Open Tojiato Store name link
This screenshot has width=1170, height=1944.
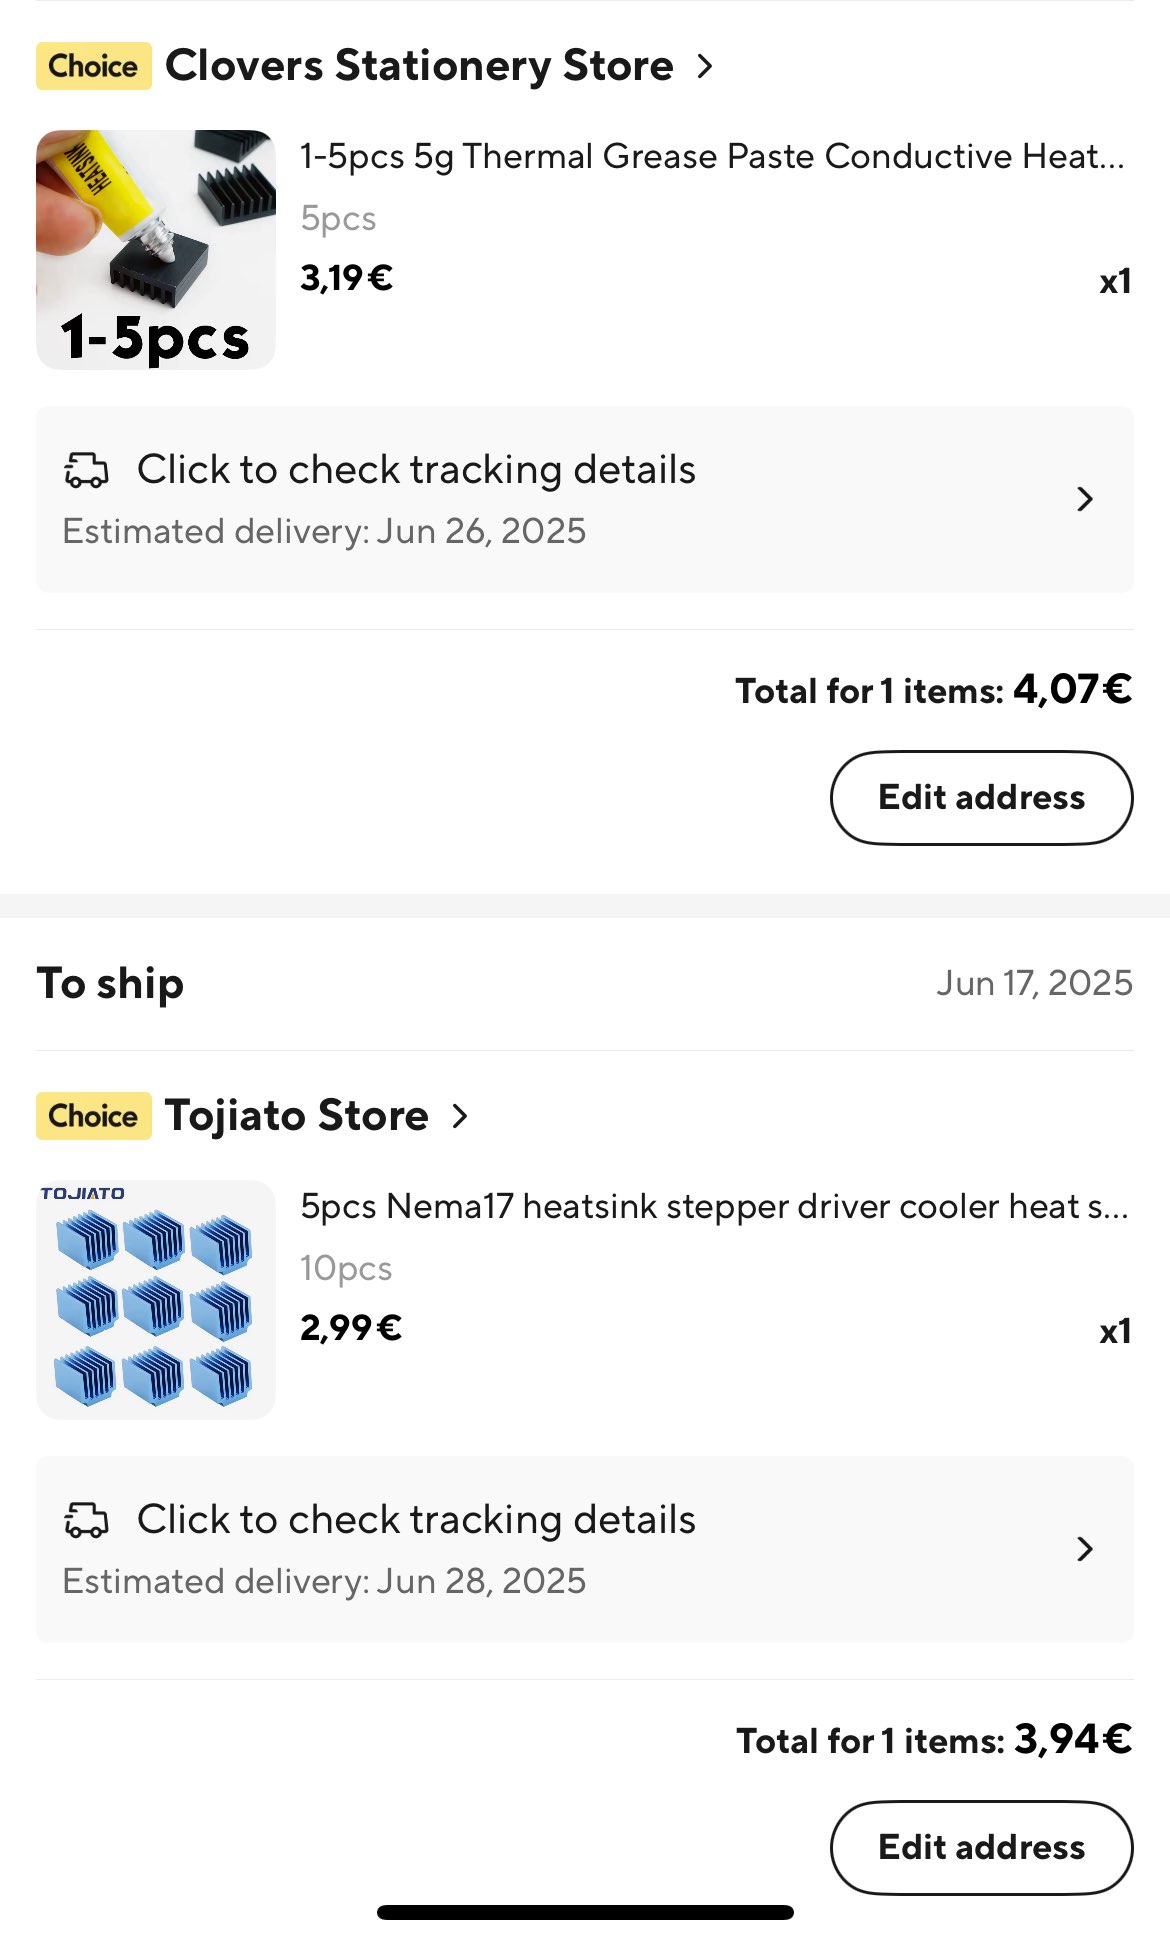pyautogui.click(x=297, y=1116)
